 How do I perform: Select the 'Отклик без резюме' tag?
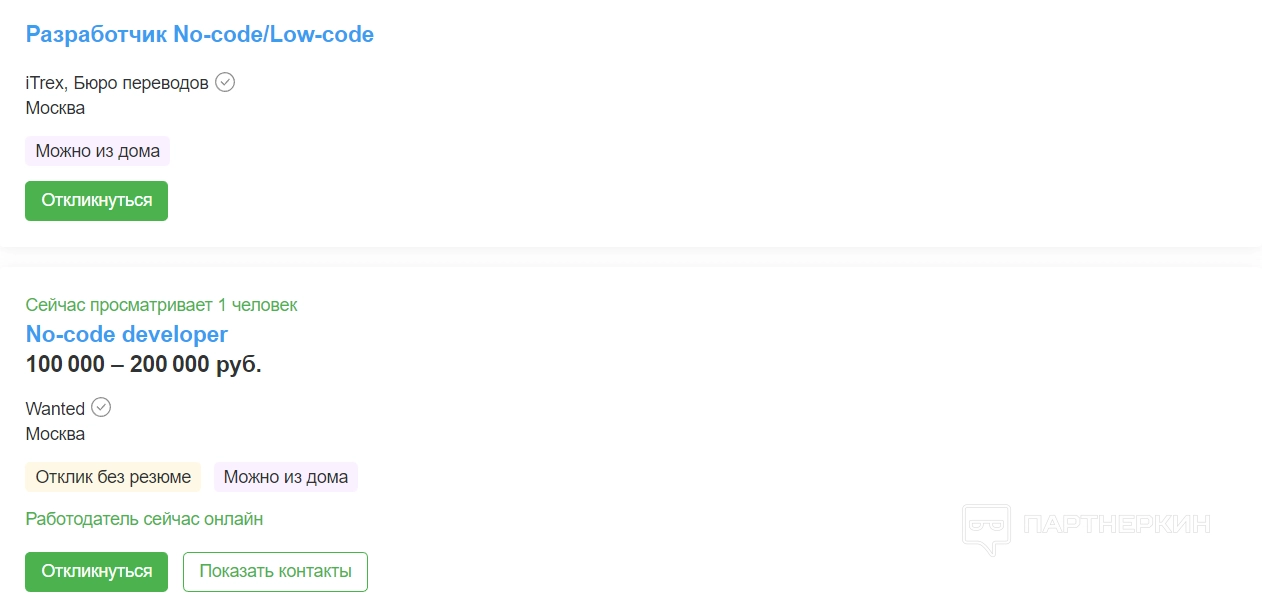click(x=113, y=477)
